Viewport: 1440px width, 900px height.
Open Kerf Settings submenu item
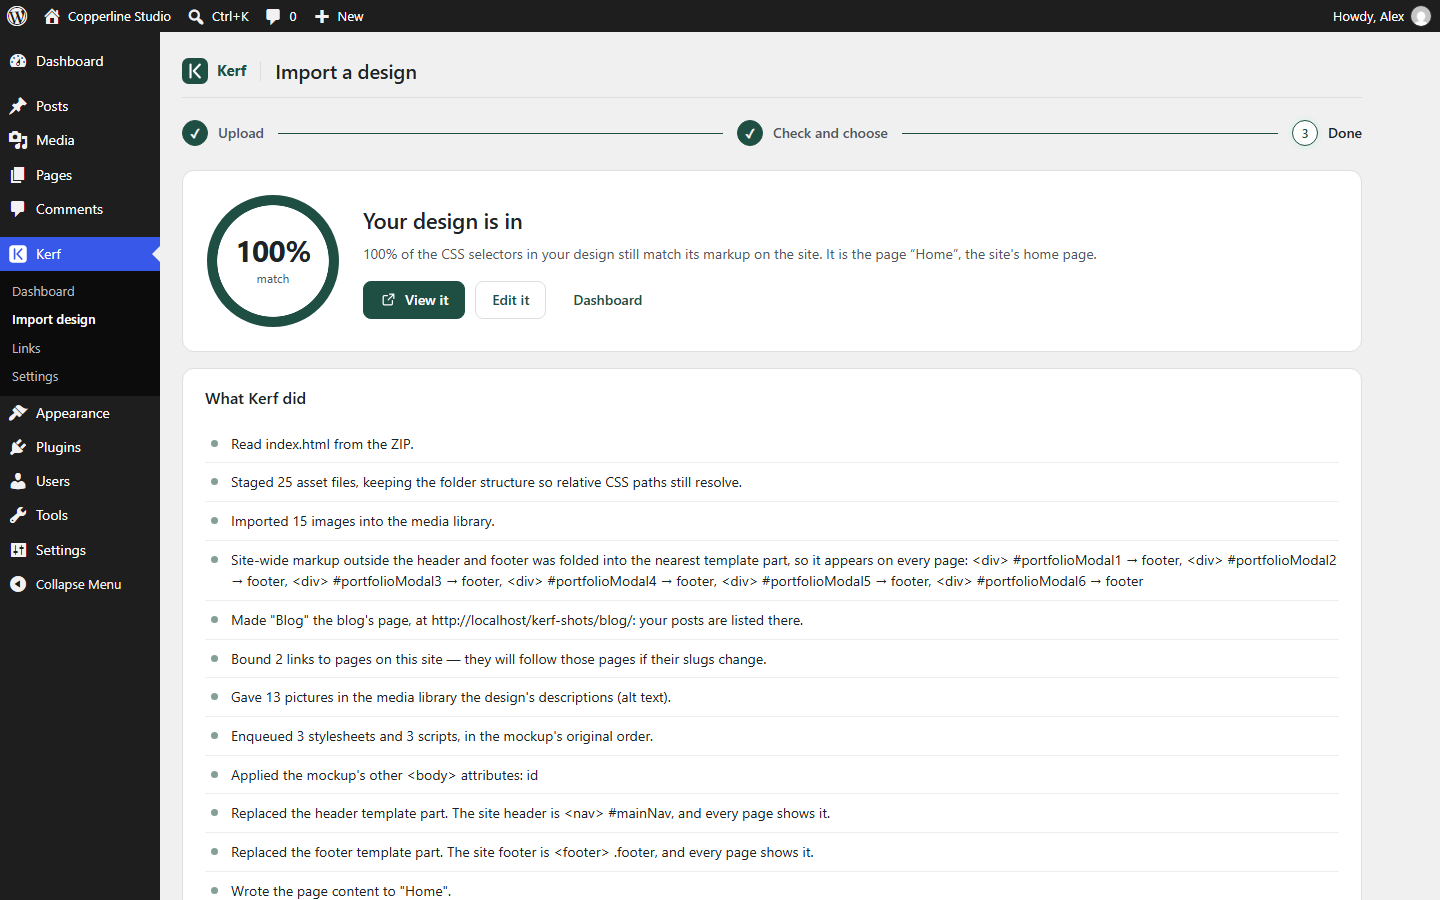click(35, 376)
